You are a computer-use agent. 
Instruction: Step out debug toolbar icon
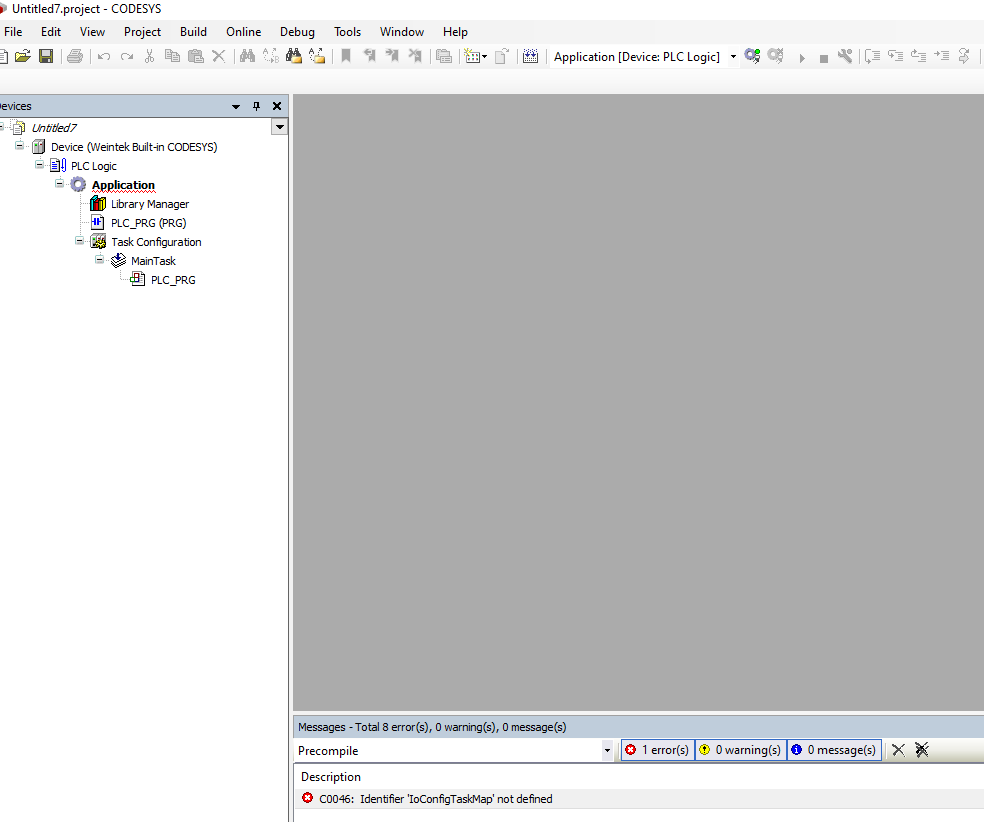pos(919,56)
